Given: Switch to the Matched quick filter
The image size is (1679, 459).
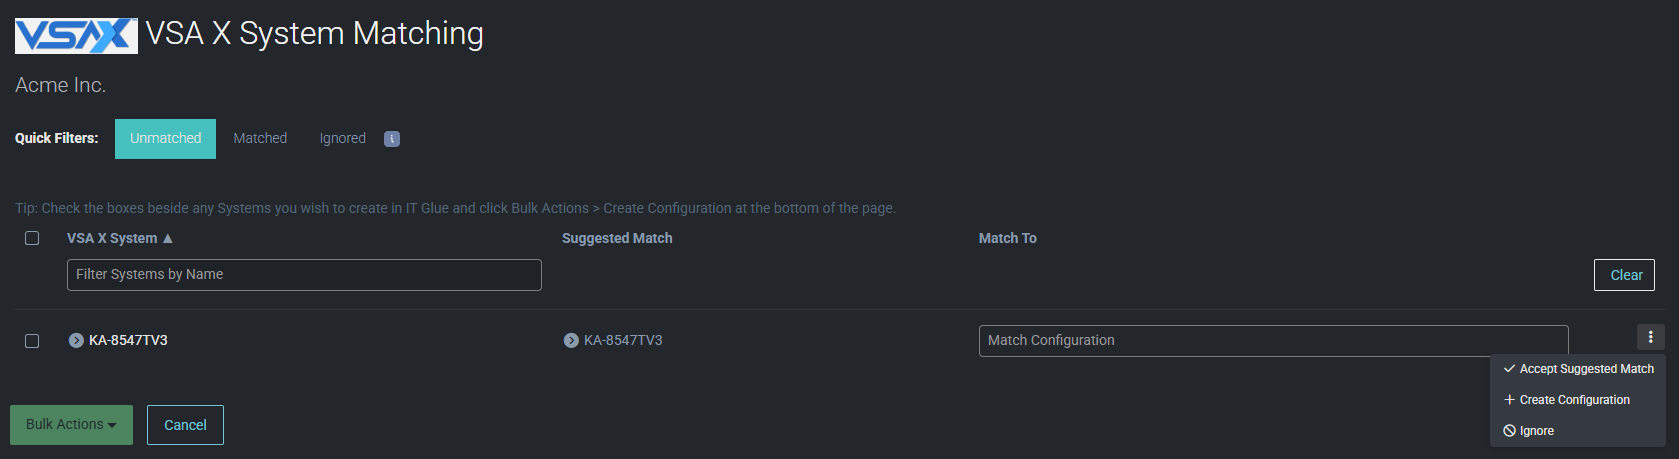Looking at the screenshot, I should (260, 138).
